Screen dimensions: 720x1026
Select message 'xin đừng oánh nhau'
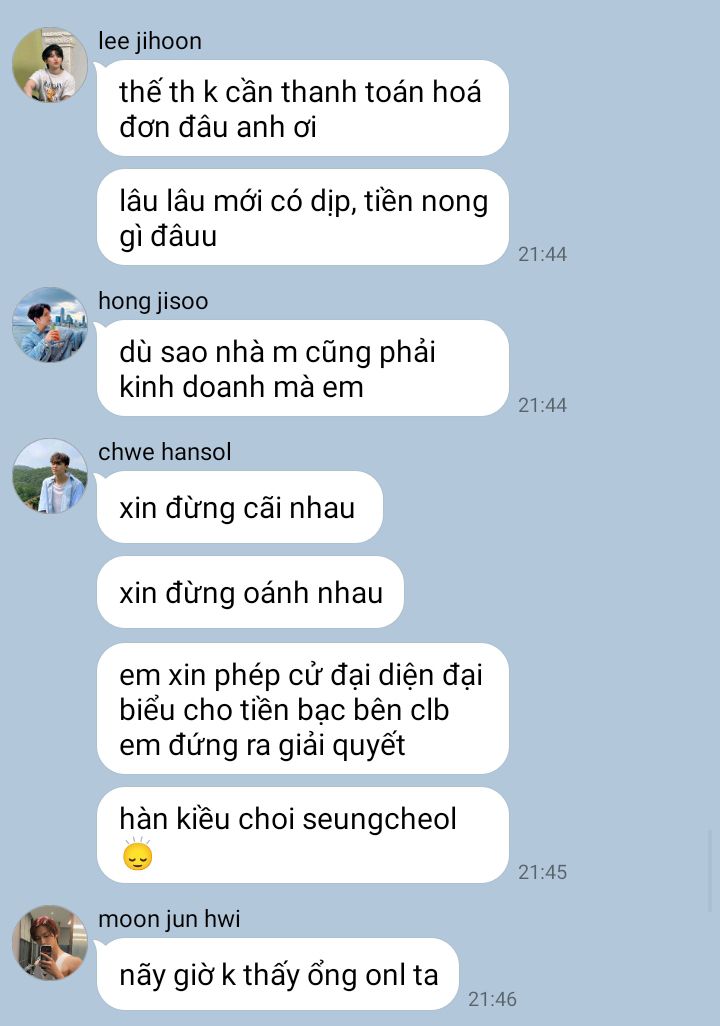pyautogui.click(x=250, y=592)
